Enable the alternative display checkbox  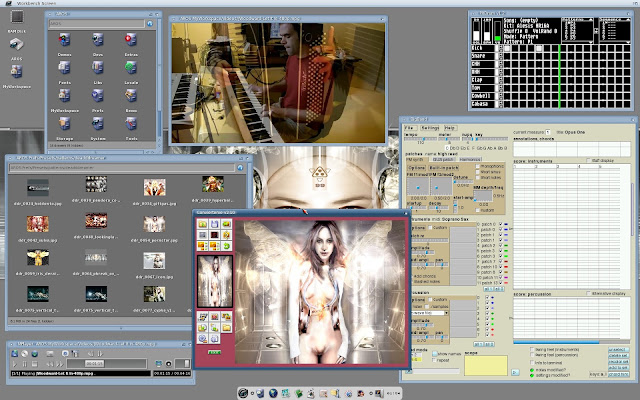(588, 293)
